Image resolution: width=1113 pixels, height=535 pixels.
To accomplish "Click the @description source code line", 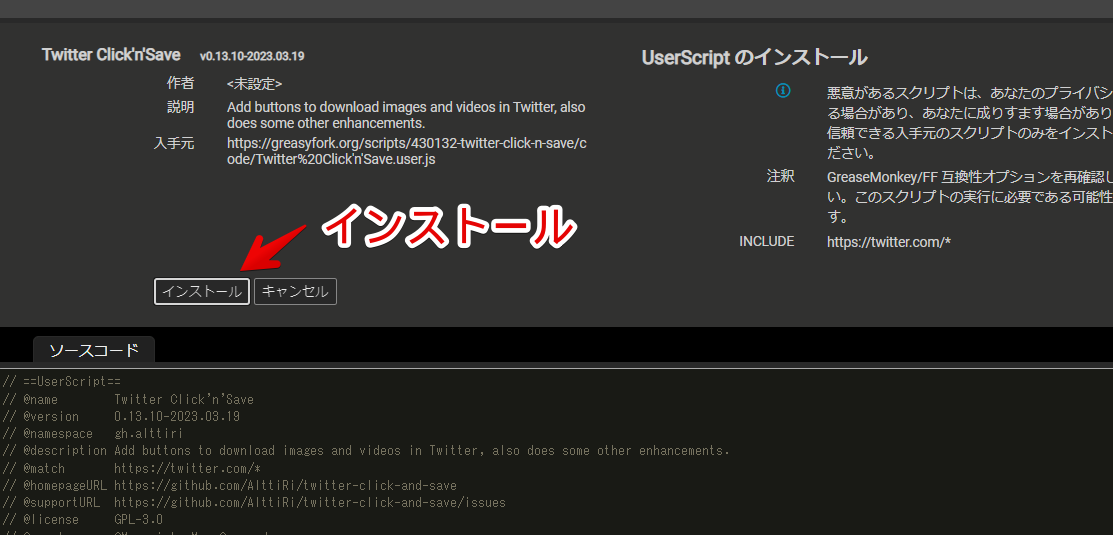I will (x=366, y=451).
